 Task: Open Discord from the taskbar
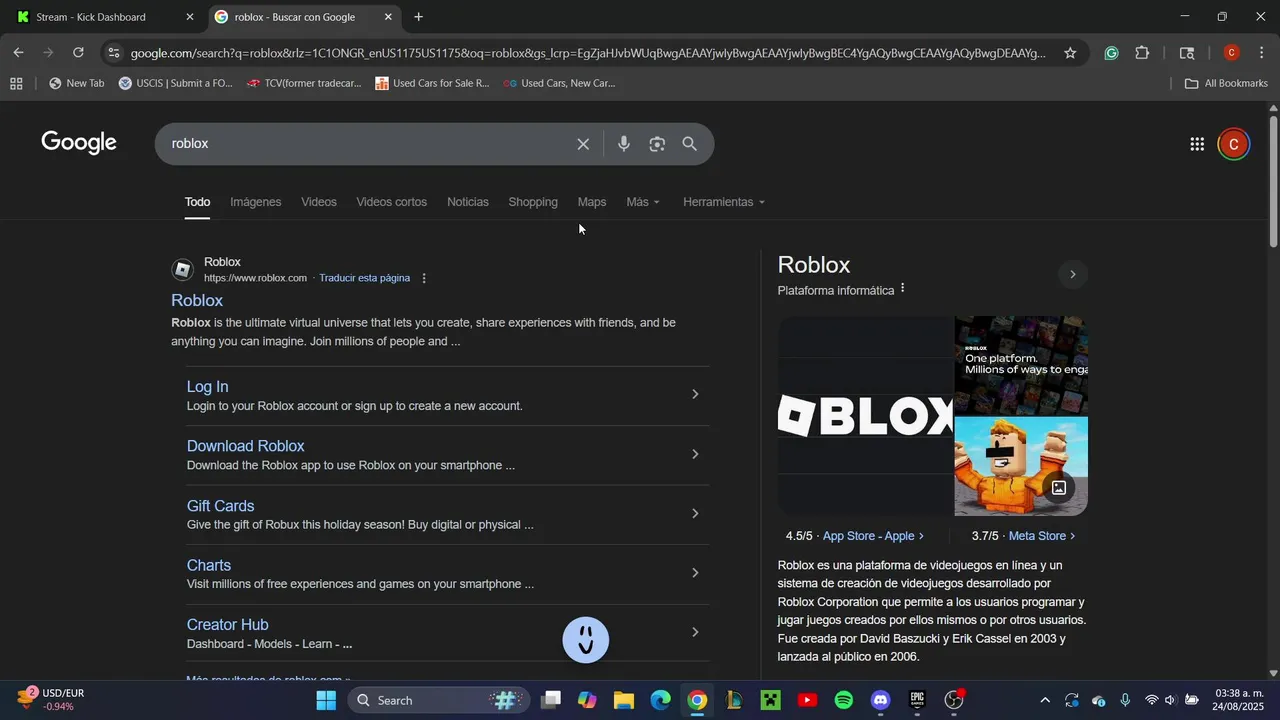coord(880,700)
